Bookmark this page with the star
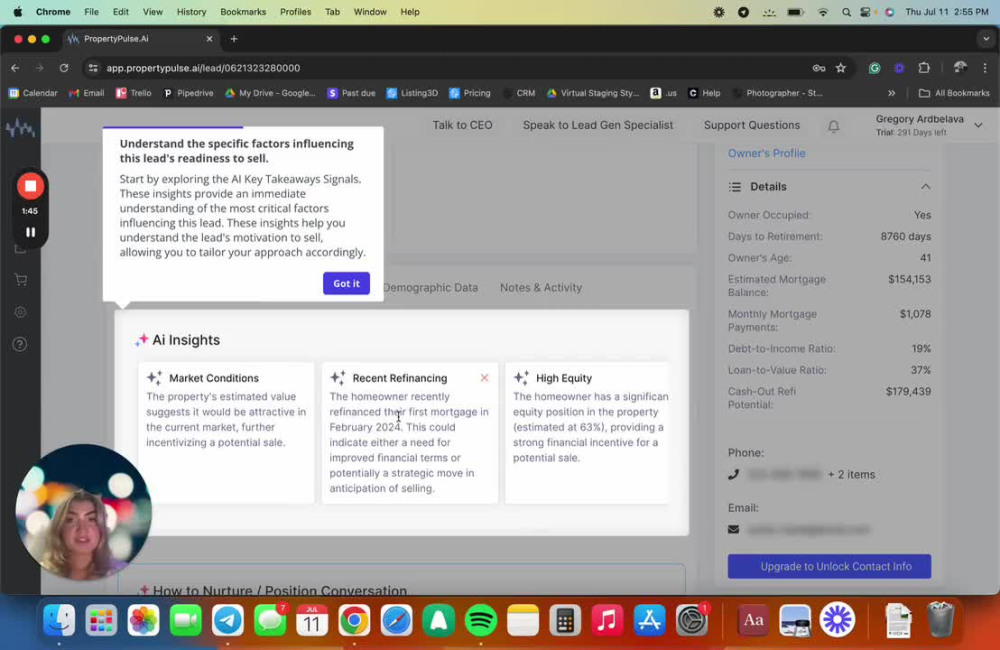 coord(841,68)
